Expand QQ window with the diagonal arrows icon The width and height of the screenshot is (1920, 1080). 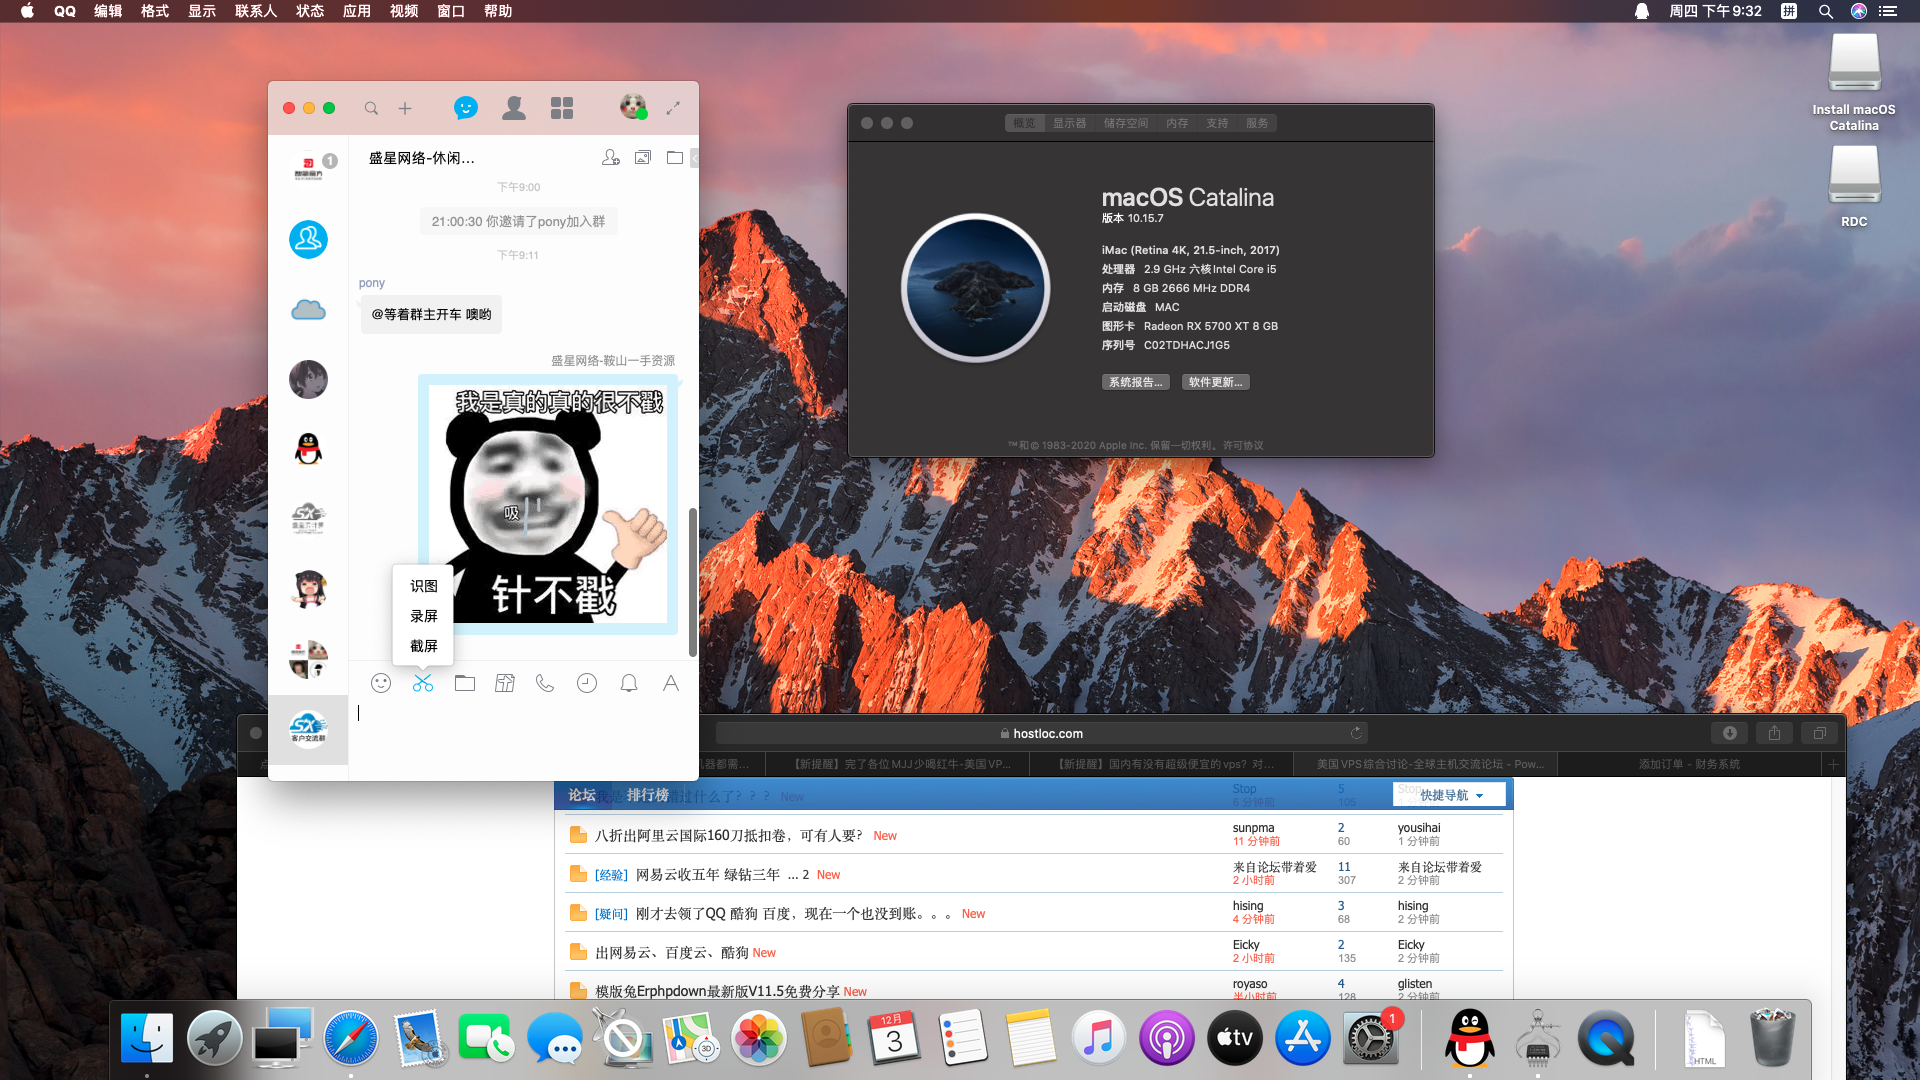(x=673, y=108)
